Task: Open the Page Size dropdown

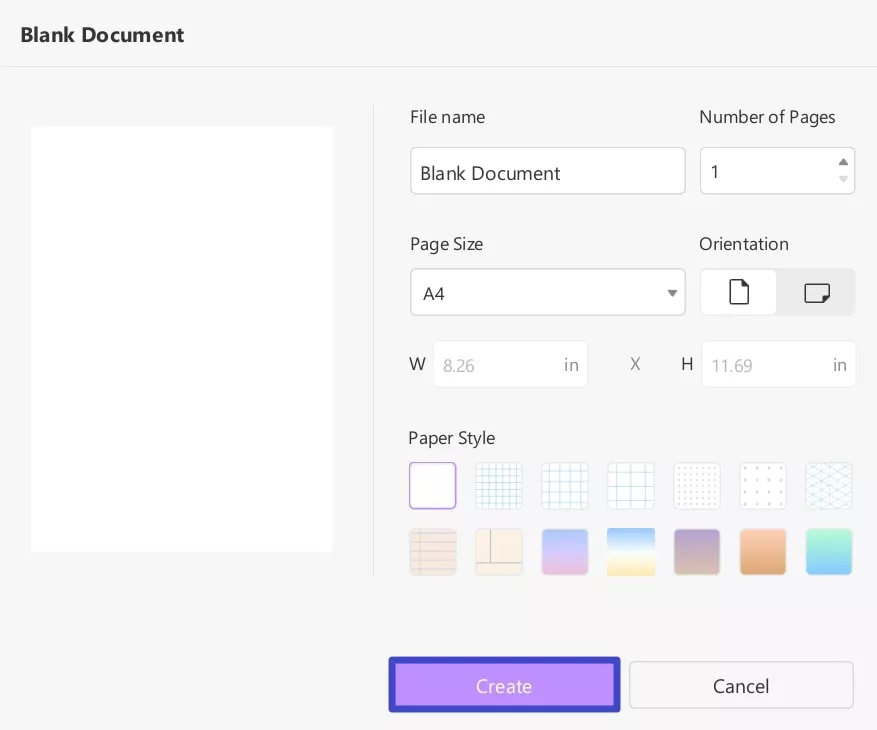Action: point(548,292)
